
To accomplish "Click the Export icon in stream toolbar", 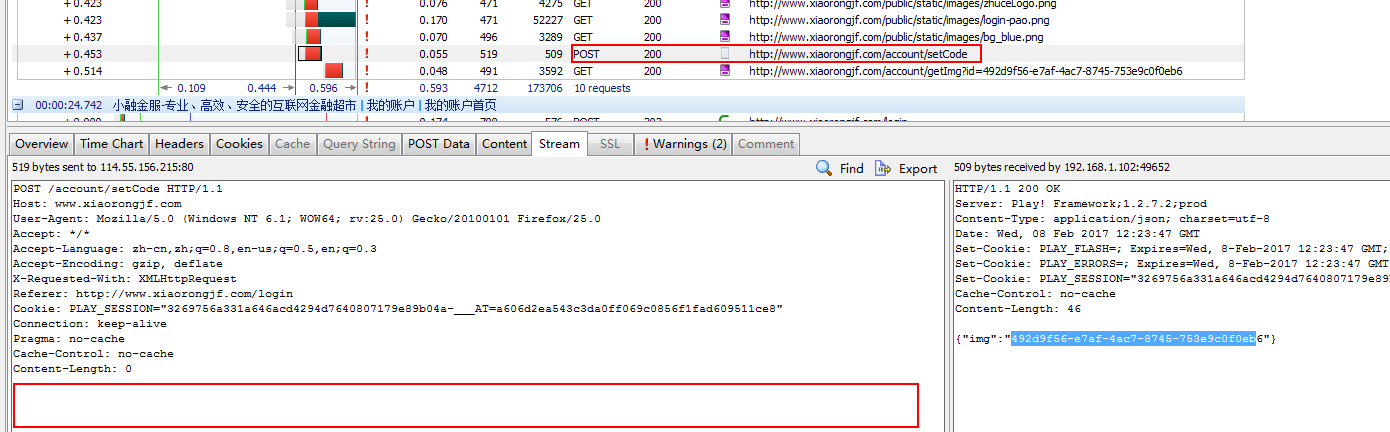I will (x=882, y=168).
